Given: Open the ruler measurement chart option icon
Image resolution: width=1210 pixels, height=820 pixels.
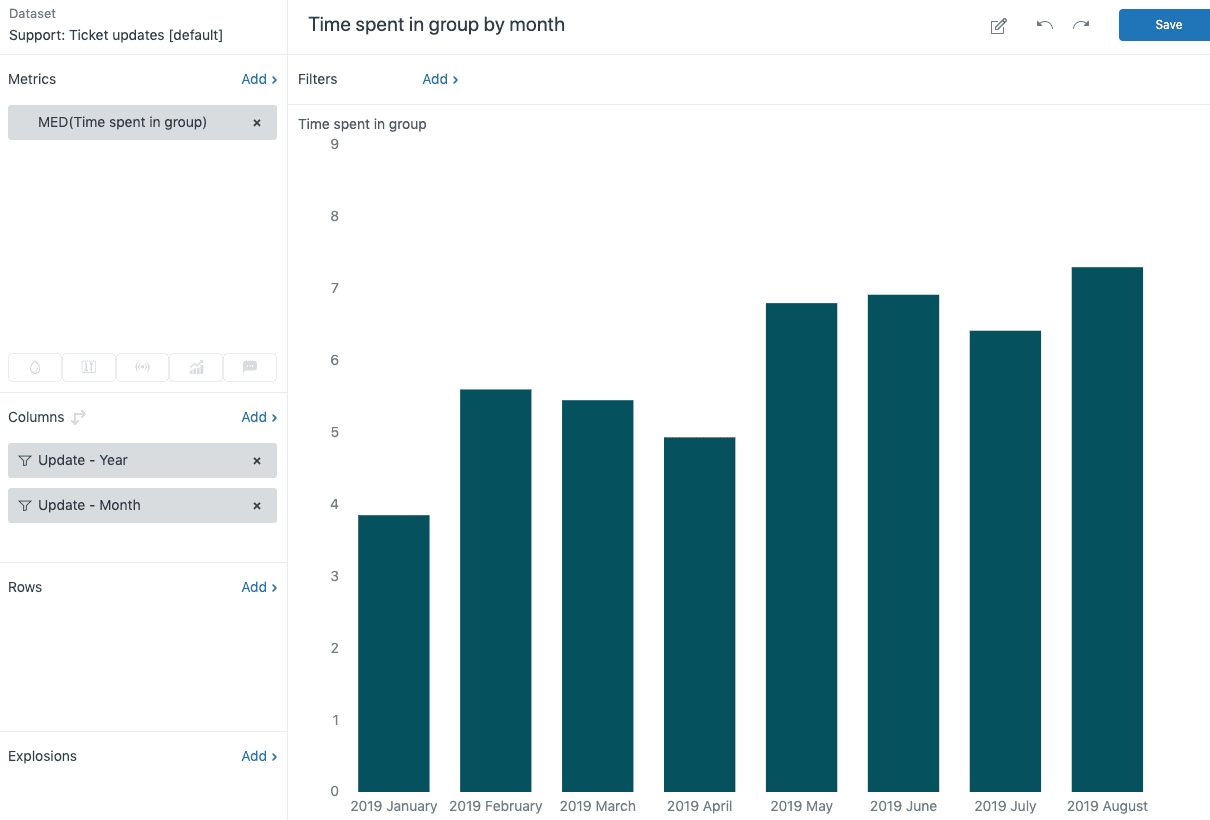Looking at the screenshot, I should 88,367.
